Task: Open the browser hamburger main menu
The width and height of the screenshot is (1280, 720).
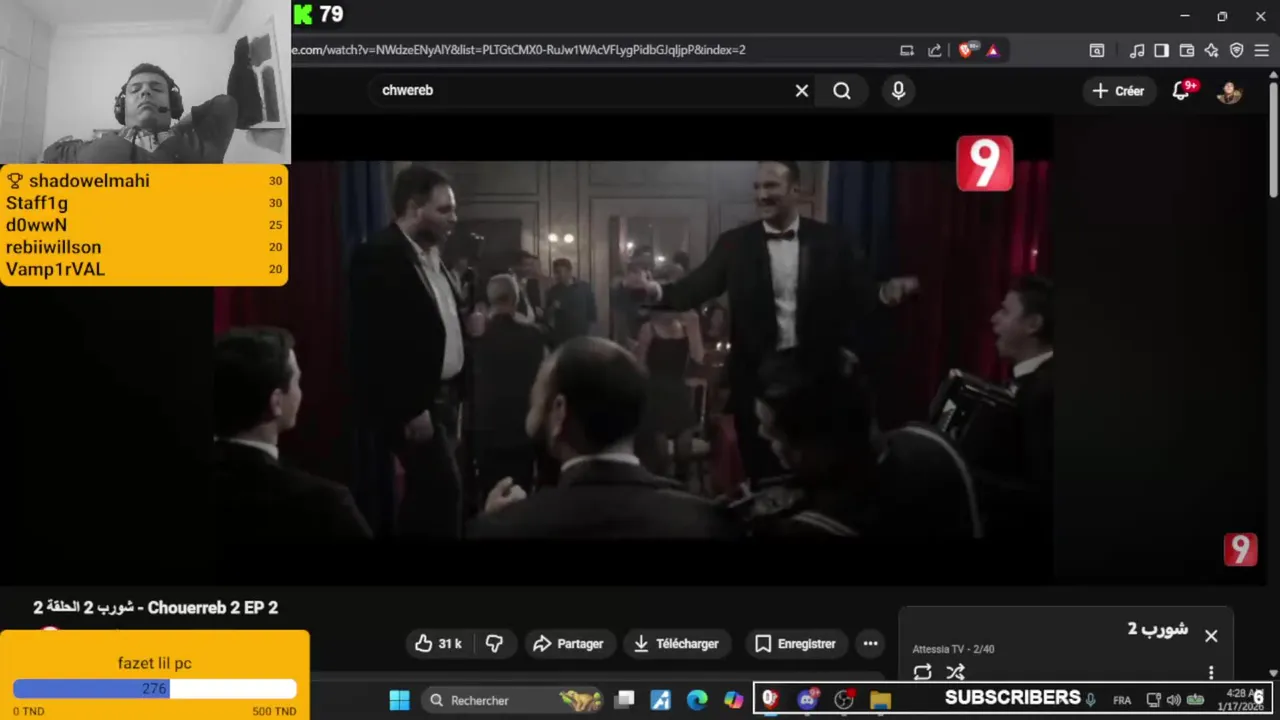Action: [x=1262, y=50]
